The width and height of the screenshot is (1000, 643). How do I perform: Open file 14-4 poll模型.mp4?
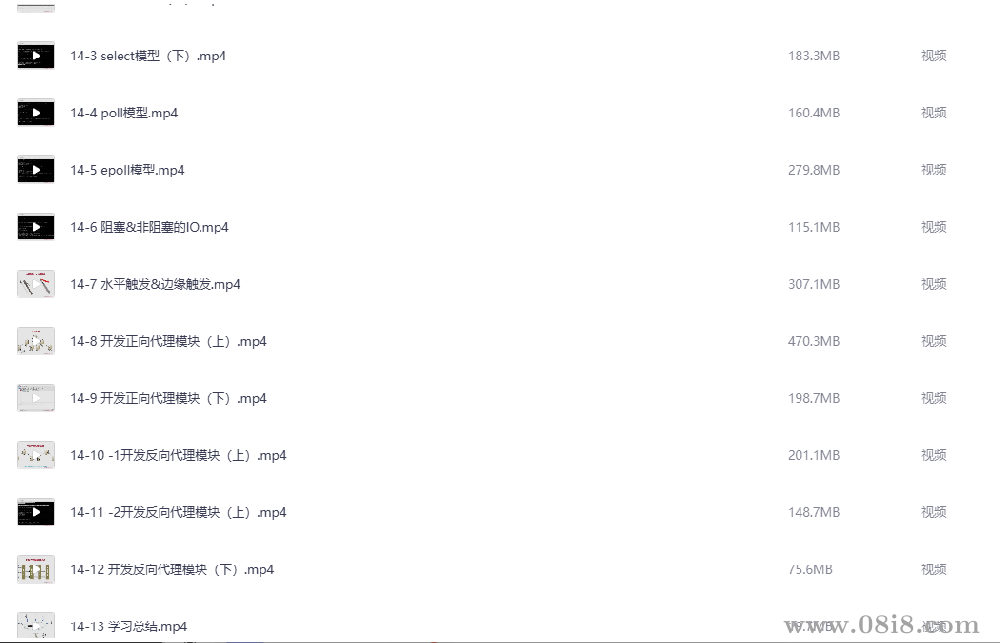pos(124,113)
